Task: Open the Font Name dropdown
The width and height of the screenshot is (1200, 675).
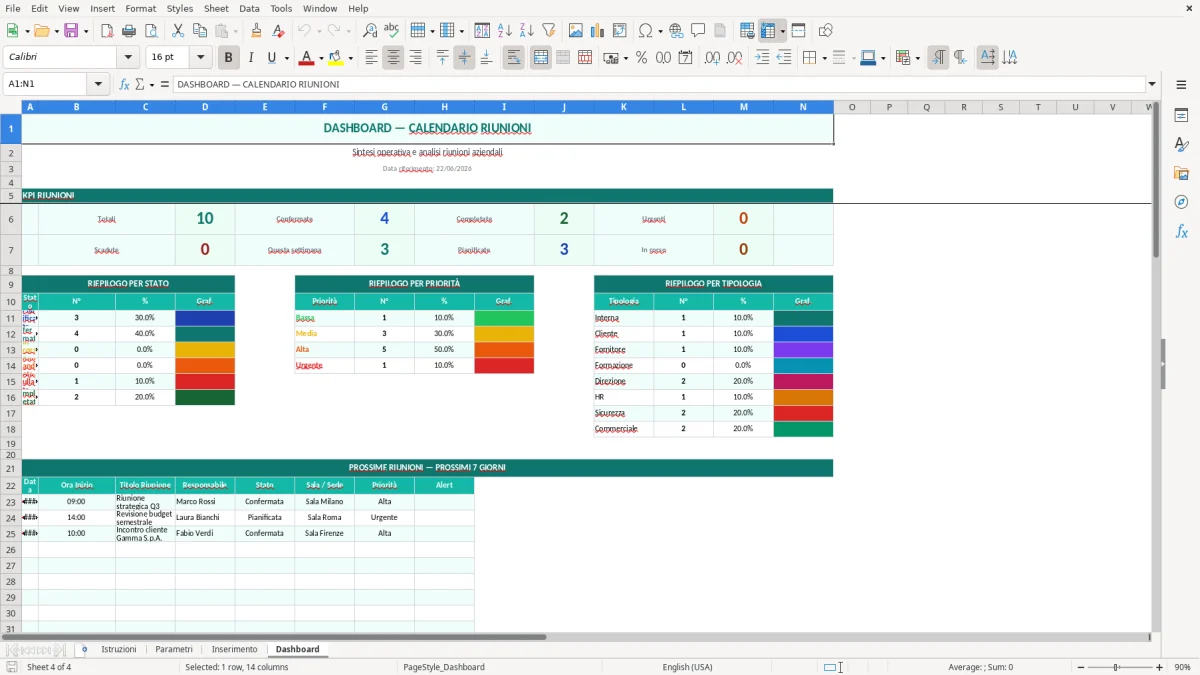Action: tap(127, 58)
